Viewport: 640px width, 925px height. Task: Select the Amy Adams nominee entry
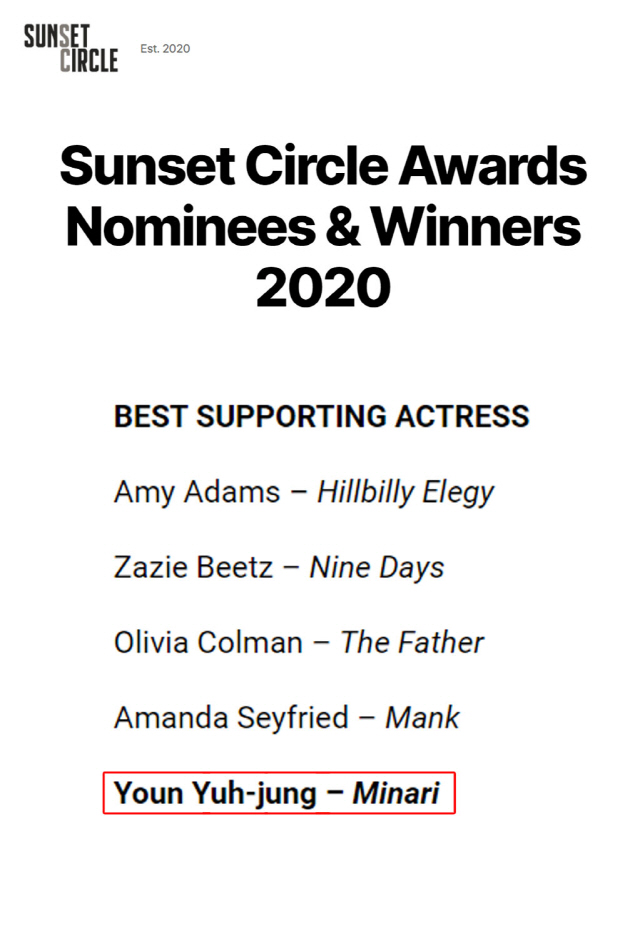click(304, 492)
